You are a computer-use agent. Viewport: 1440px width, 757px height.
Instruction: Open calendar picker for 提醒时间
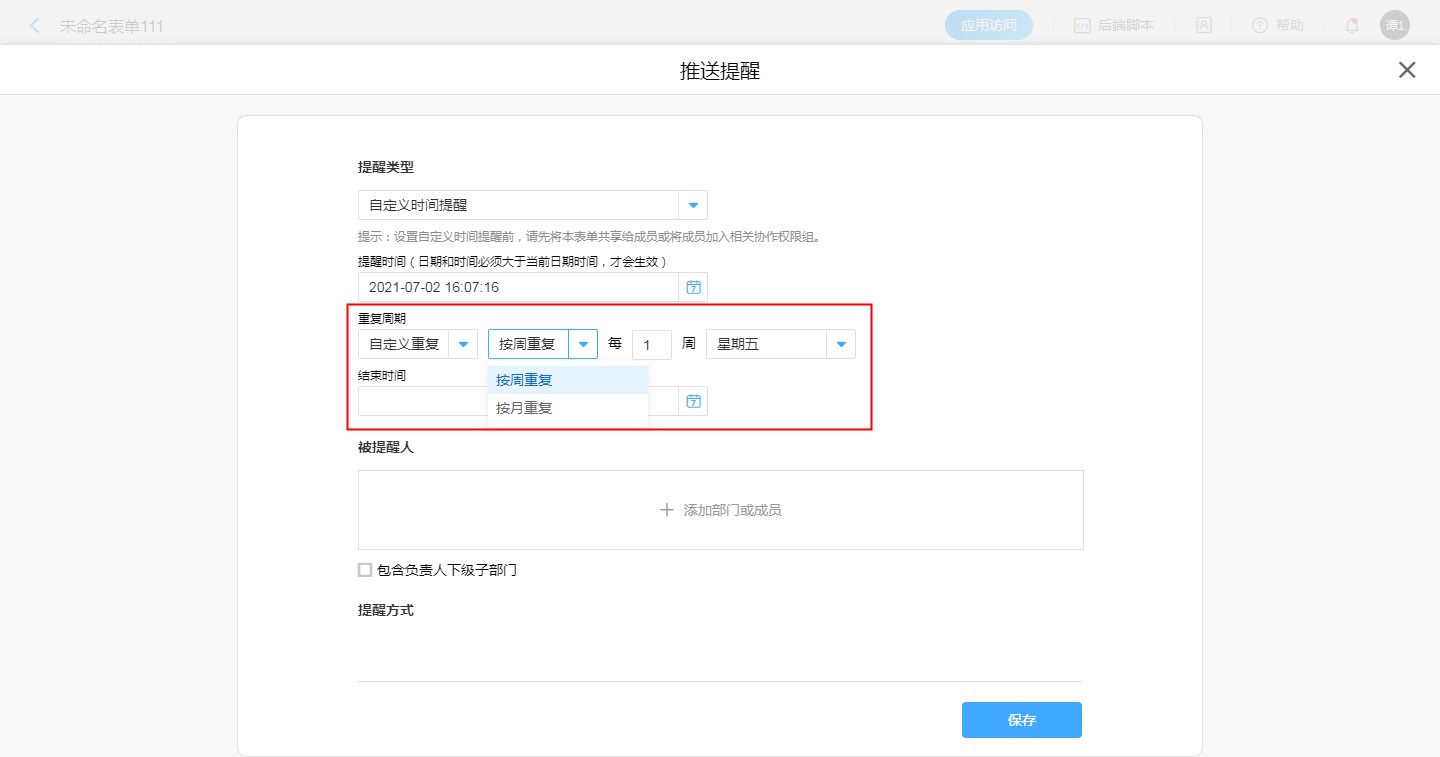click(693, 287)
